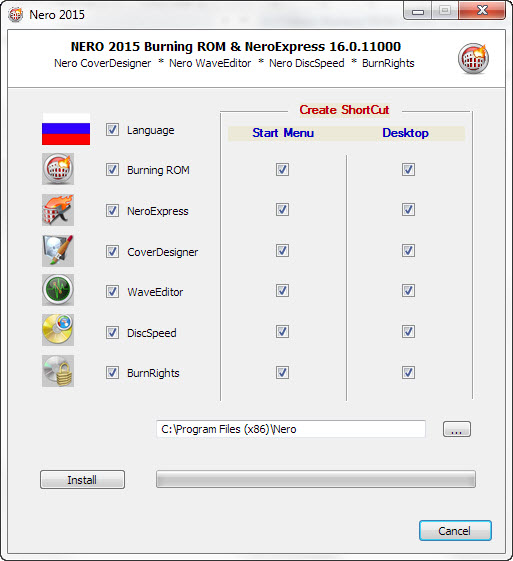The width and height of the screenshot is (513, 561).
Task: Uncheck CoverDesigner Start Menu shortcut
Action: [x=282, y=250]
